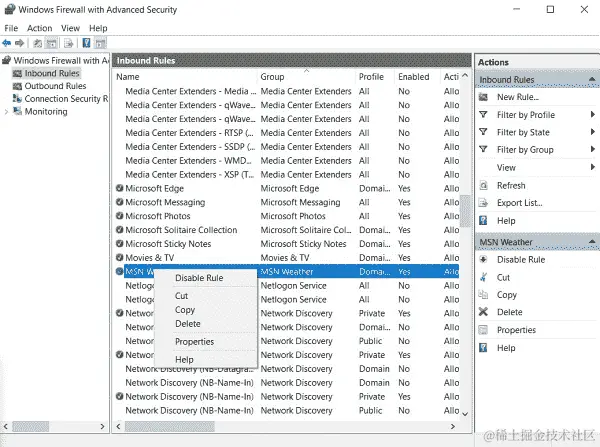This screenshot has width=600, height=447.
Task: Select the Microsoft Solitaire Collection rule row
Action: [x=287, y=230]
